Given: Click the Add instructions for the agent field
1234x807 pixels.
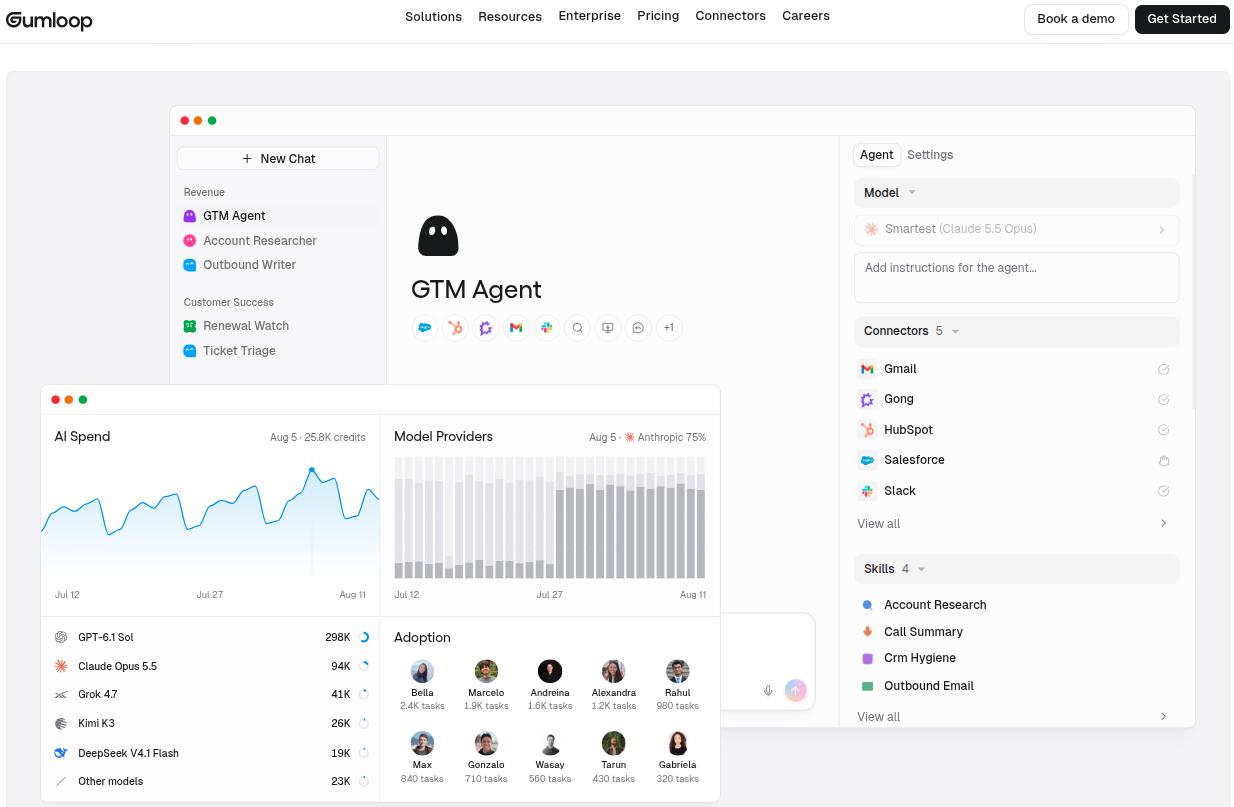Looking at the screenshot, I should click(x=1017, y=278).
